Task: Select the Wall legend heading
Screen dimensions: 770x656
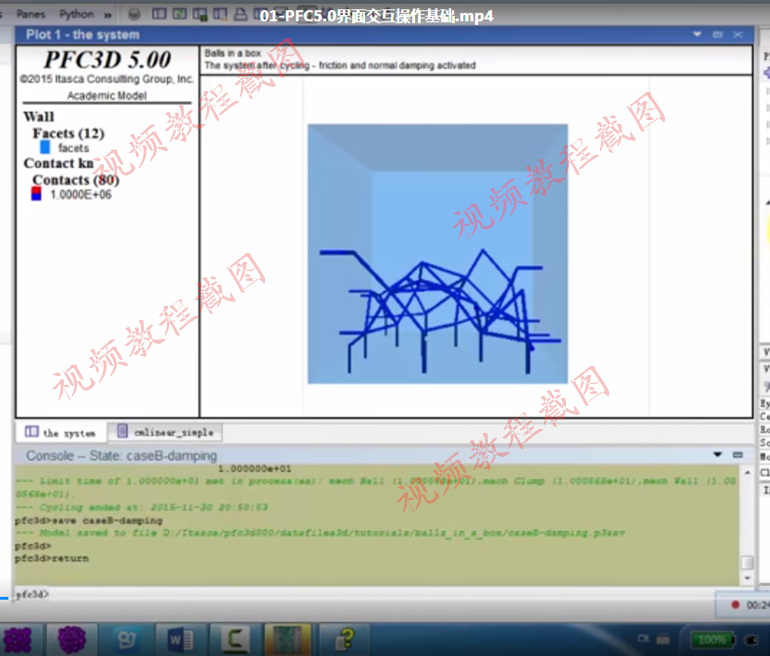Action: coord(39,117)
